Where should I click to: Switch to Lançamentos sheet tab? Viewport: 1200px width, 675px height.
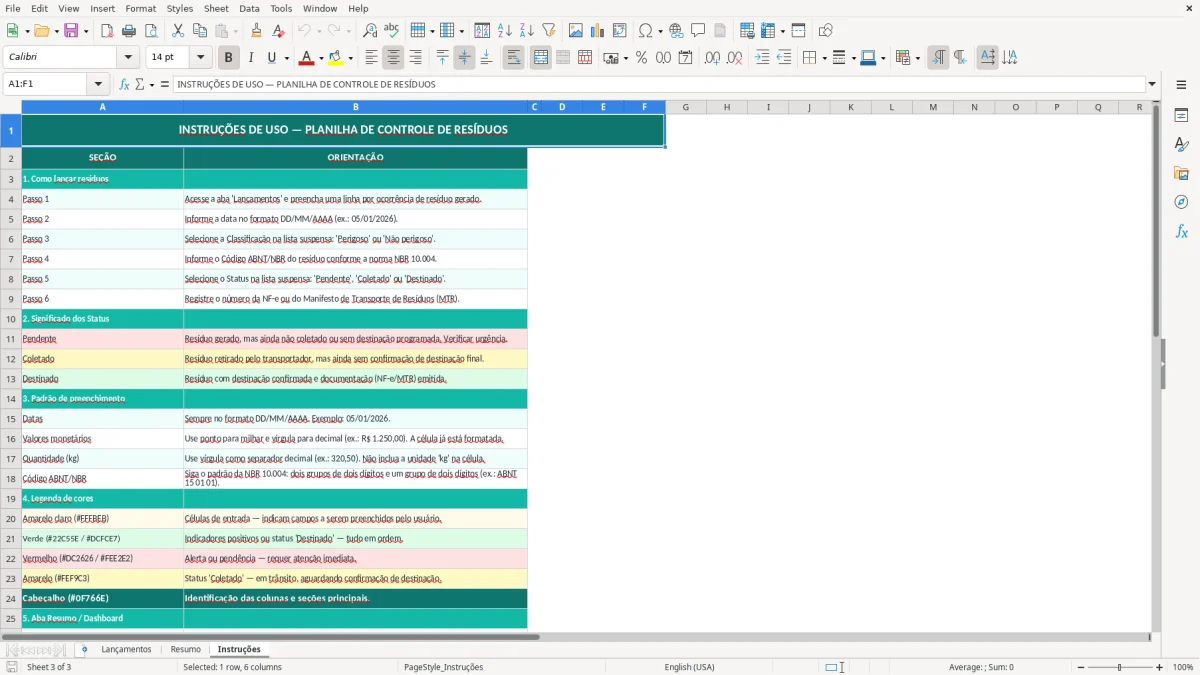pyautogui.click(x=126, y=650)
